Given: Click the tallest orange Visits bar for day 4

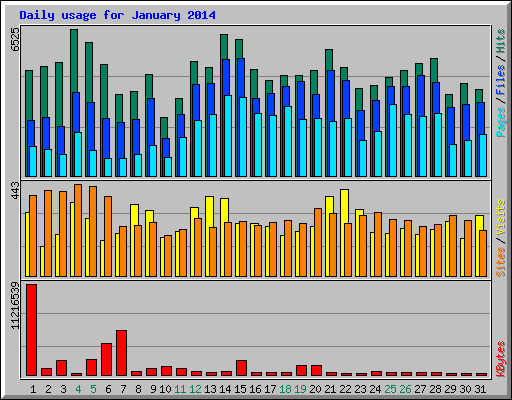Looking at the screenshot, I should pos(78,230).
